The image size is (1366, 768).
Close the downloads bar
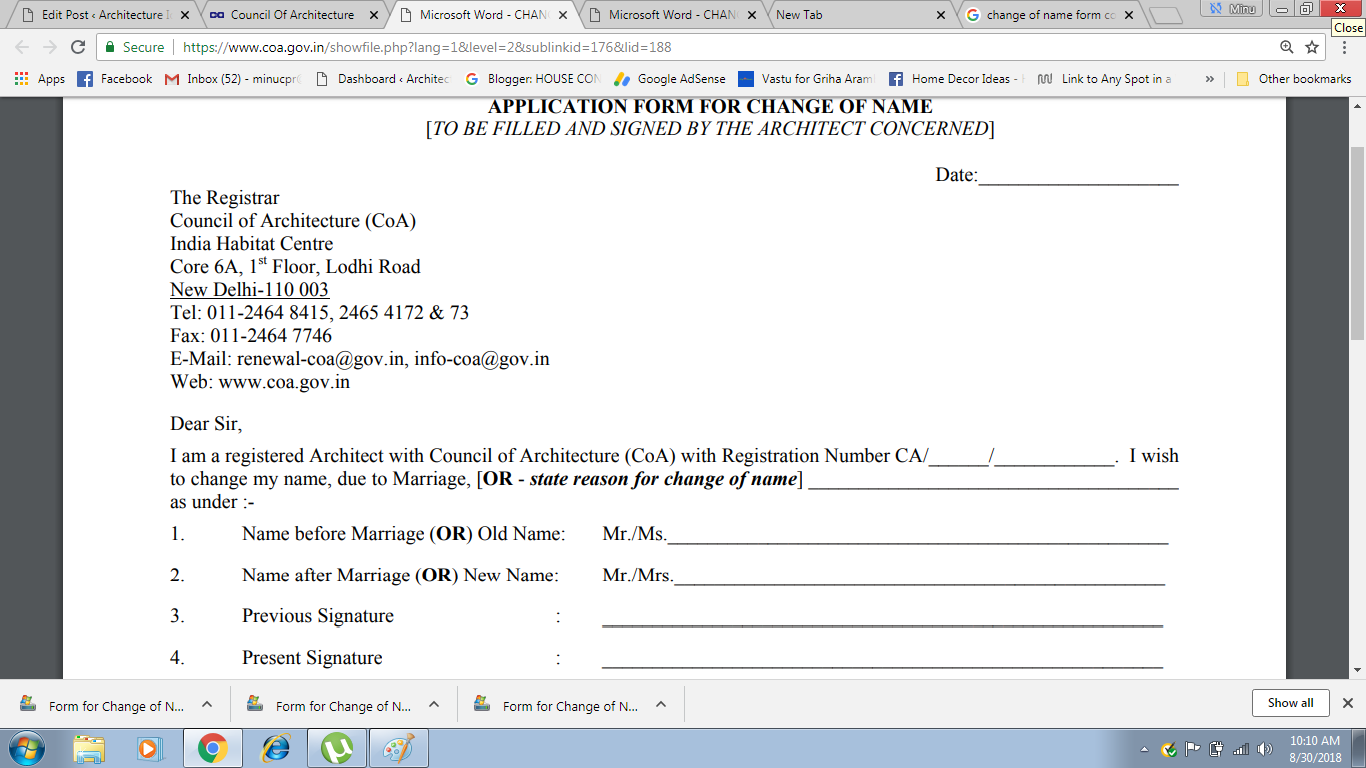coord(1347,703)
